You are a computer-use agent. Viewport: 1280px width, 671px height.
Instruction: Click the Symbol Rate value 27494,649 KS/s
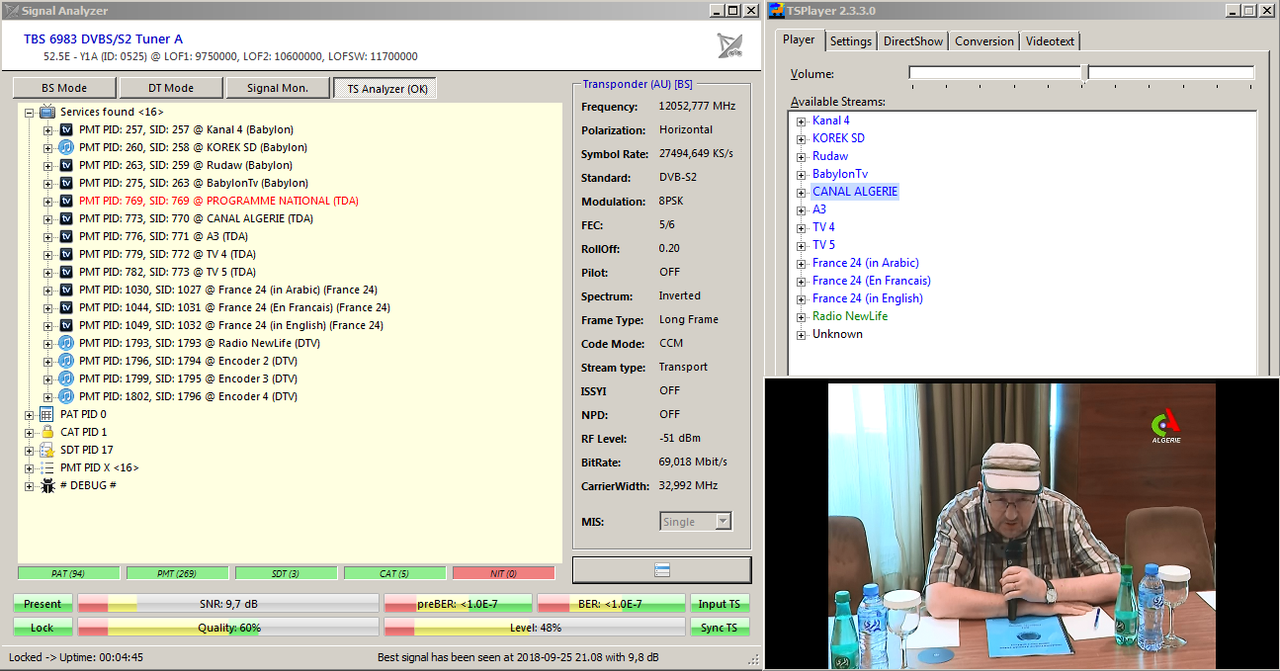tap(696, 154)
